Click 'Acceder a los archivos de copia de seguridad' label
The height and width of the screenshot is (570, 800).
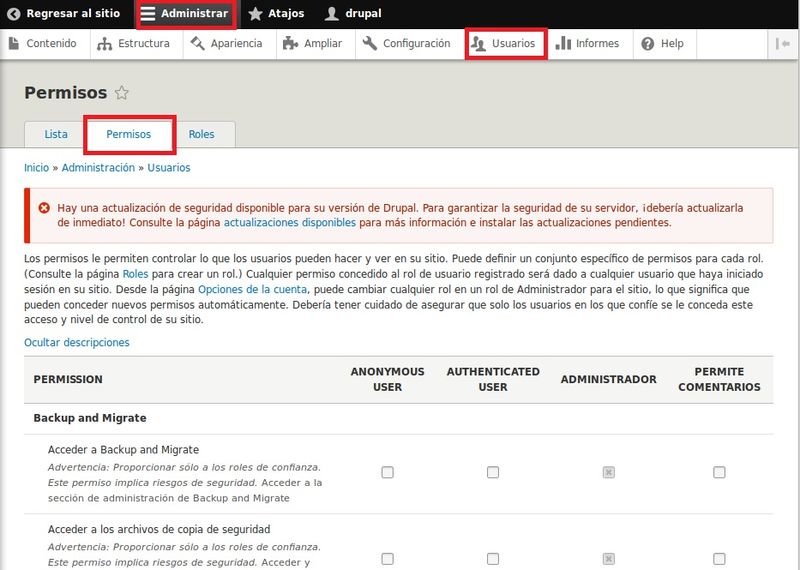[x=159, y=529]
